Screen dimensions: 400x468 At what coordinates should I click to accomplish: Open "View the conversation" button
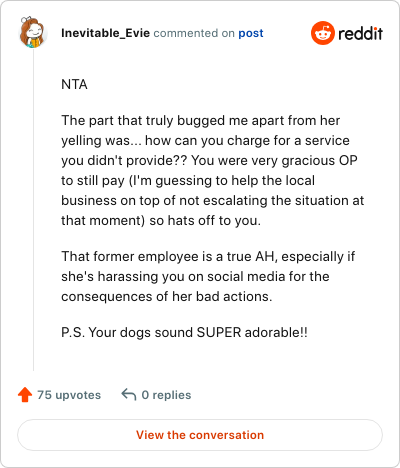(x=200, y=435)
